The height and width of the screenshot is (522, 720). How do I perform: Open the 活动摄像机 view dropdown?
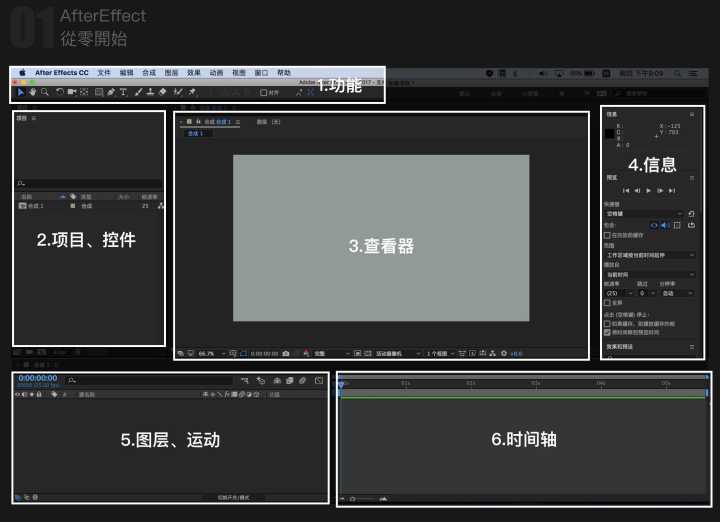coord(398,354)
